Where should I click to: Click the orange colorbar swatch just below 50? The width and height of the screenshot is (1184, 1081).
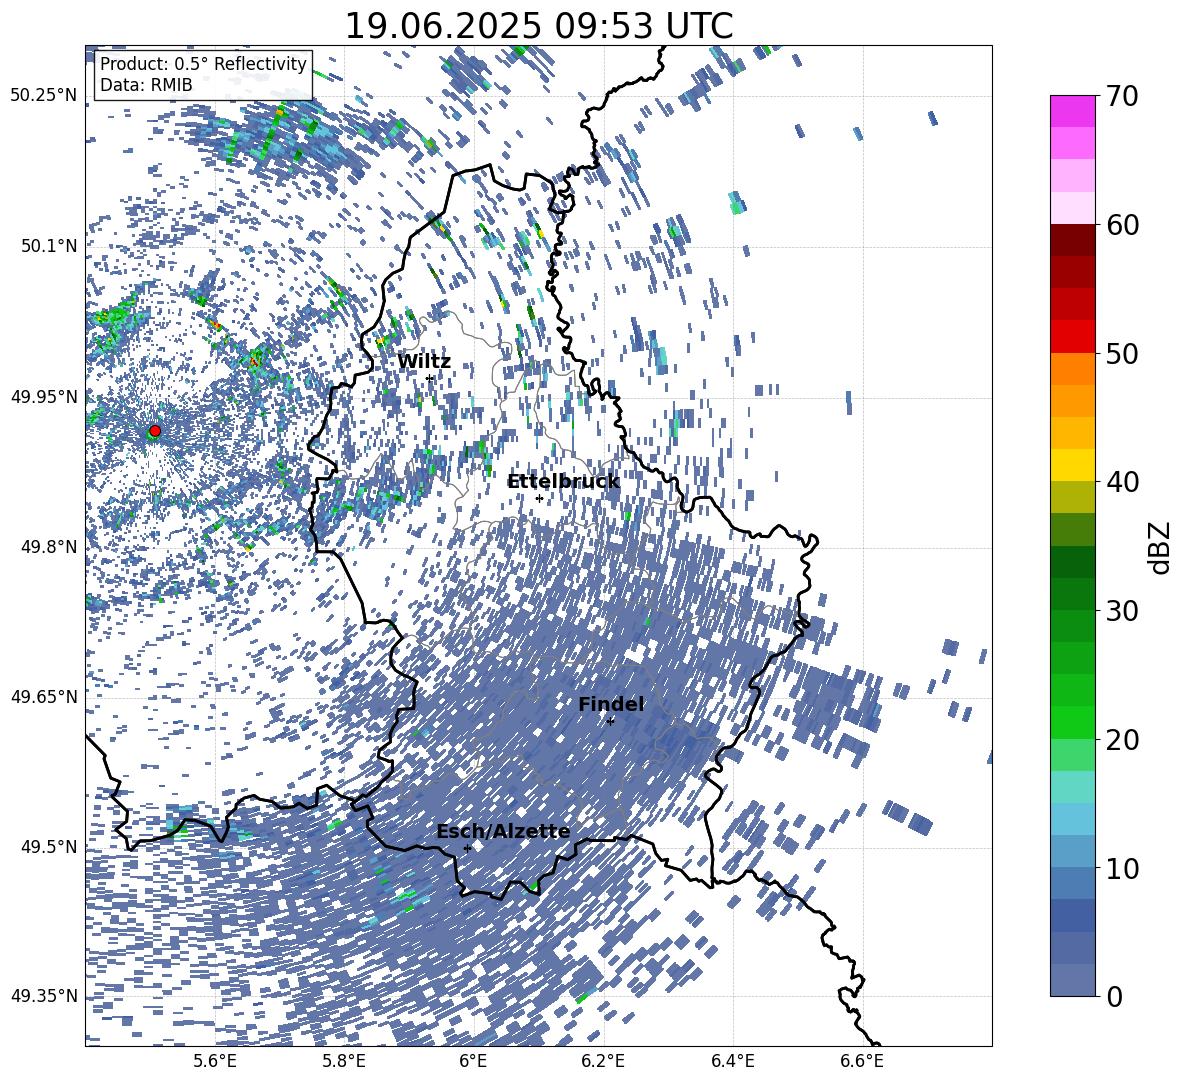pyautogui.click(x=1072, y=368)
